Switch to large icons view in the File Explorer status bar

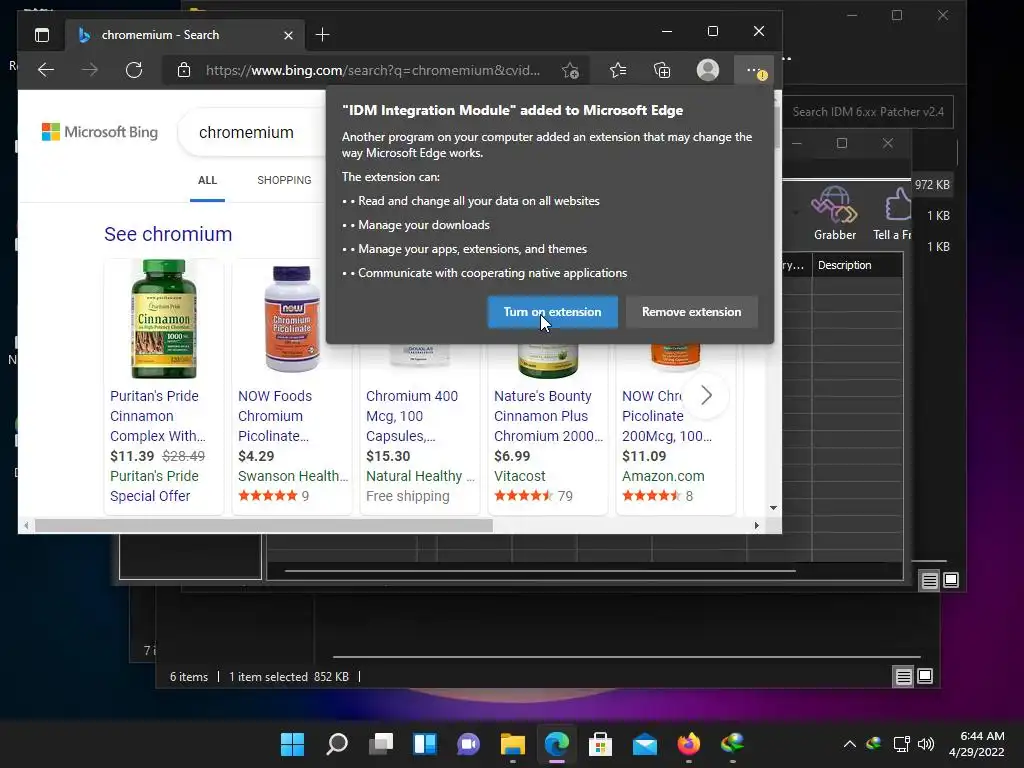(925, 676)
